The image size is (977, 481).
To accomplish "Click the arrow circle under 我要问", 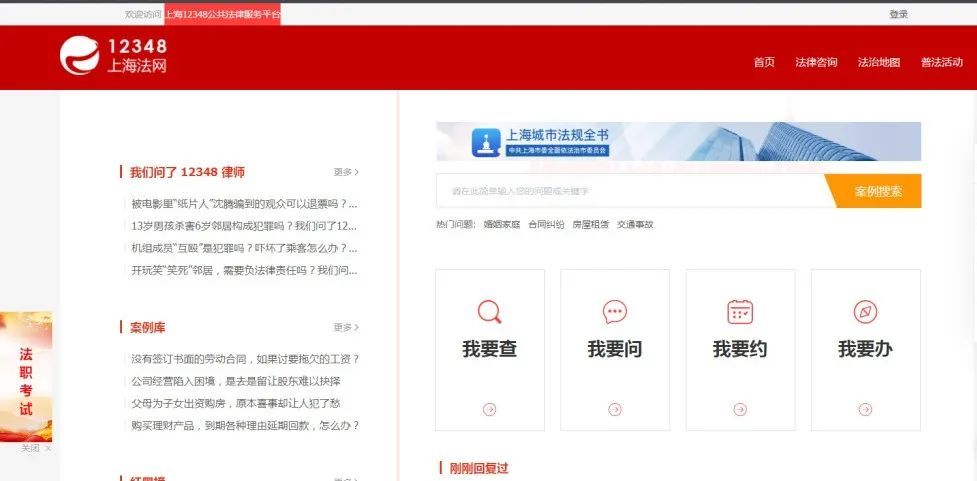I will pos(615,409).
